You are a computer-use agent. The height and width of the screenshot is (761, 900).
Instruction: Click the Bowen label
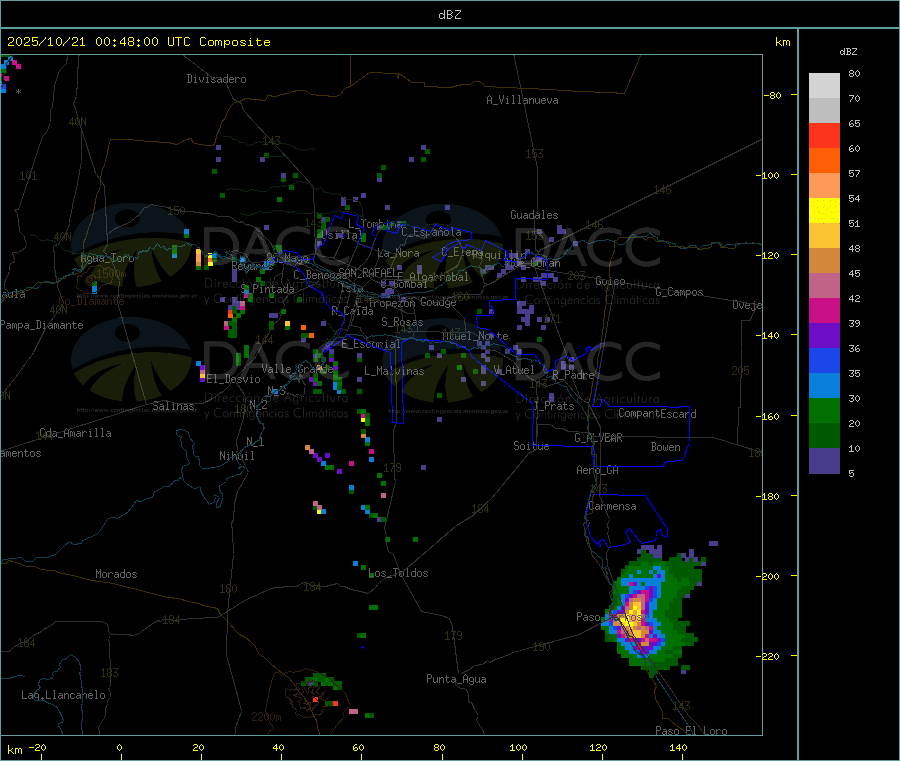666,447
